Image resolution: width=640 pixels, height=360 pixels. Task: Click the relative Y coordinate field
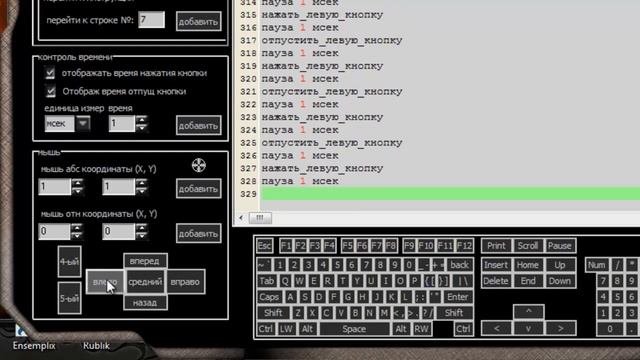tap(118, 231)
